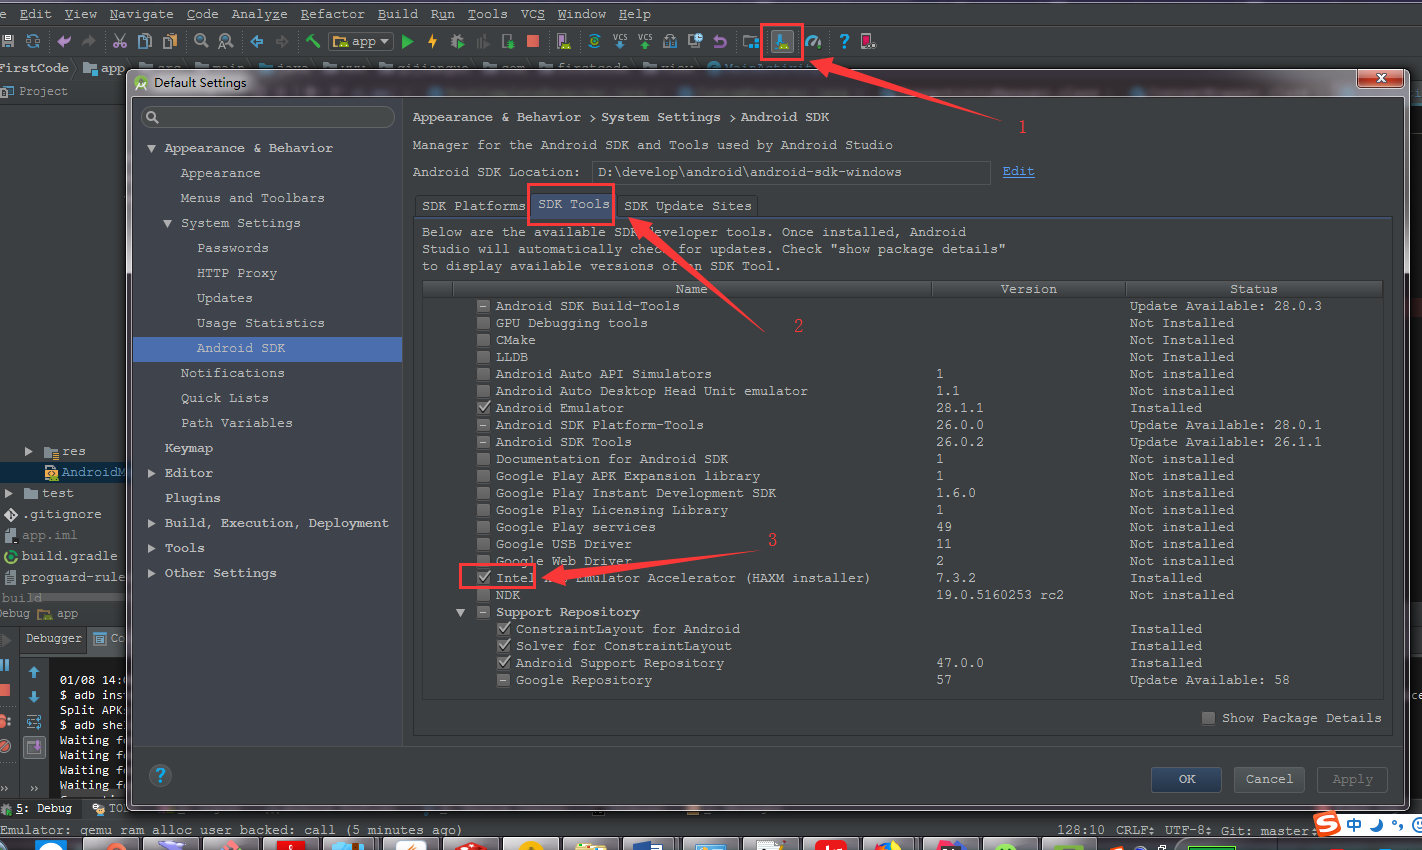The width and height of the screenshot is (1422, 850).
Task: Click the SDK Manager toolbar icon
Action: point(782,41)
